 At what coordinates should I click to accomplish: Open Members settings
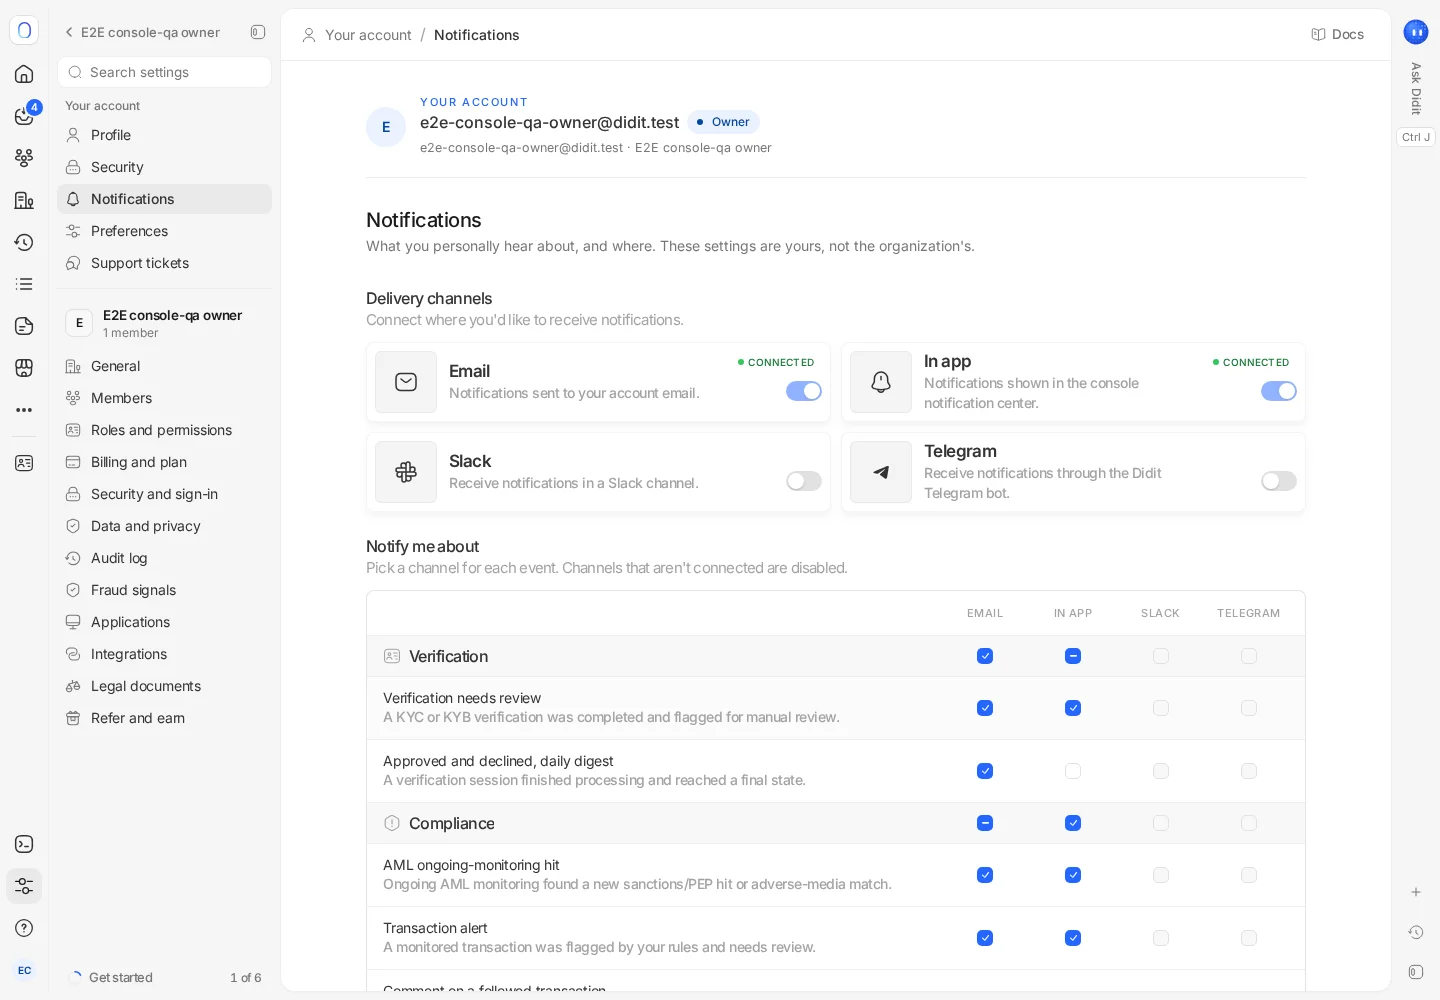(x=164, y=398)
